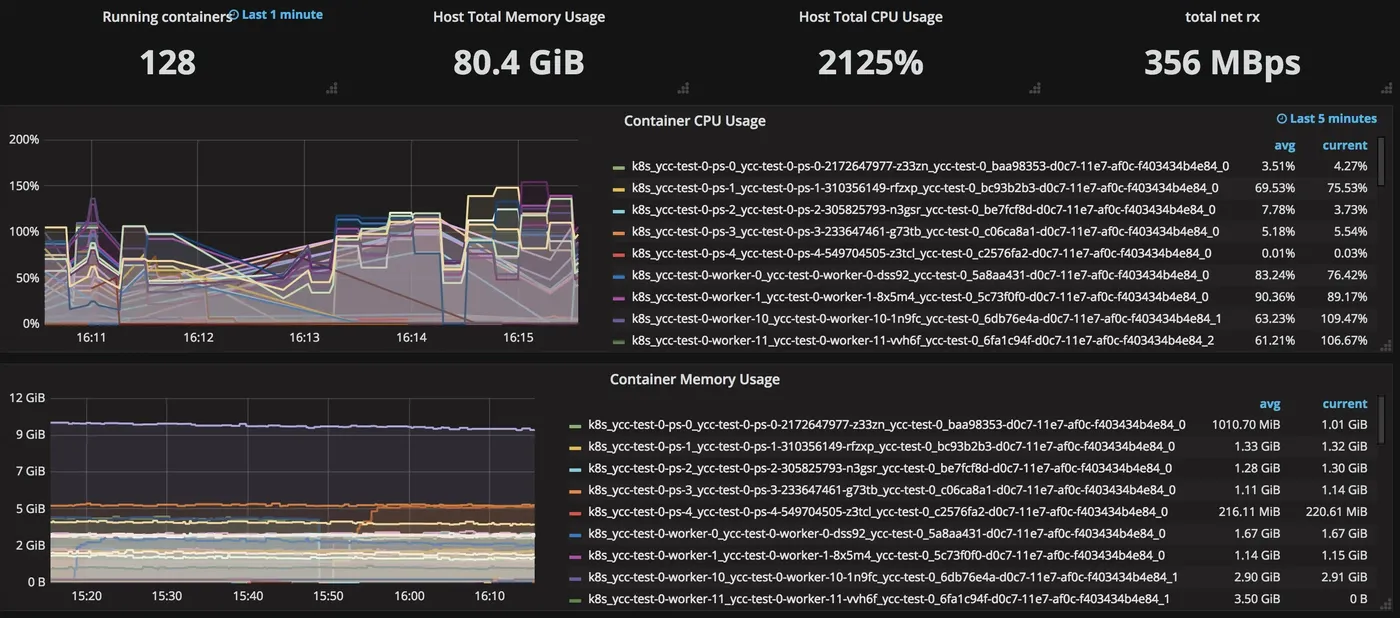
Task: Click the worker-11 entry in the Memory Usage legend
Action: click(879, 599)
